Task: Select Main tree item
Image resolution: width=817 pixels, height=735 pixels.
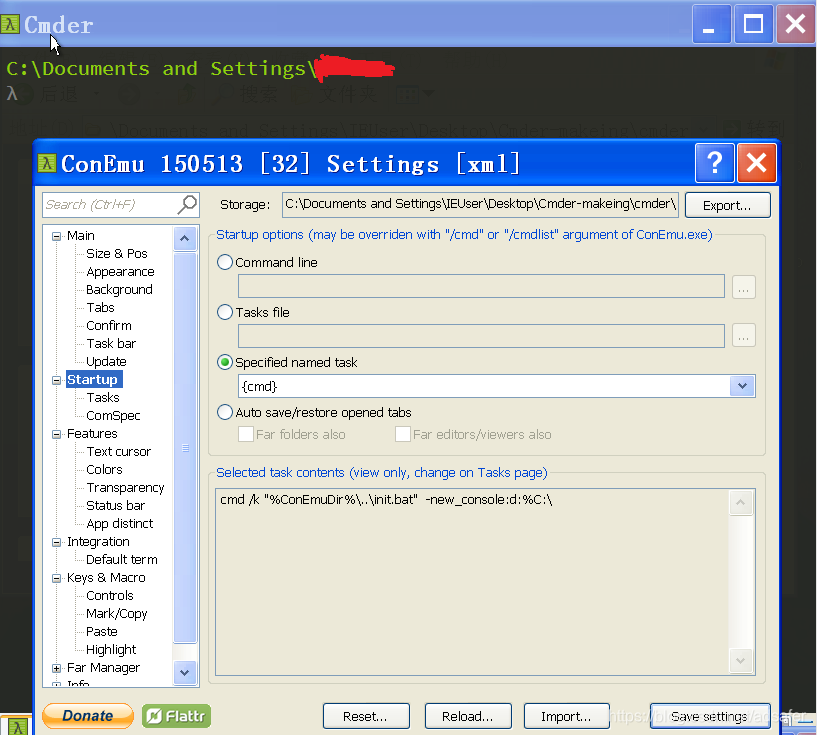Action: tap(81, 236)
